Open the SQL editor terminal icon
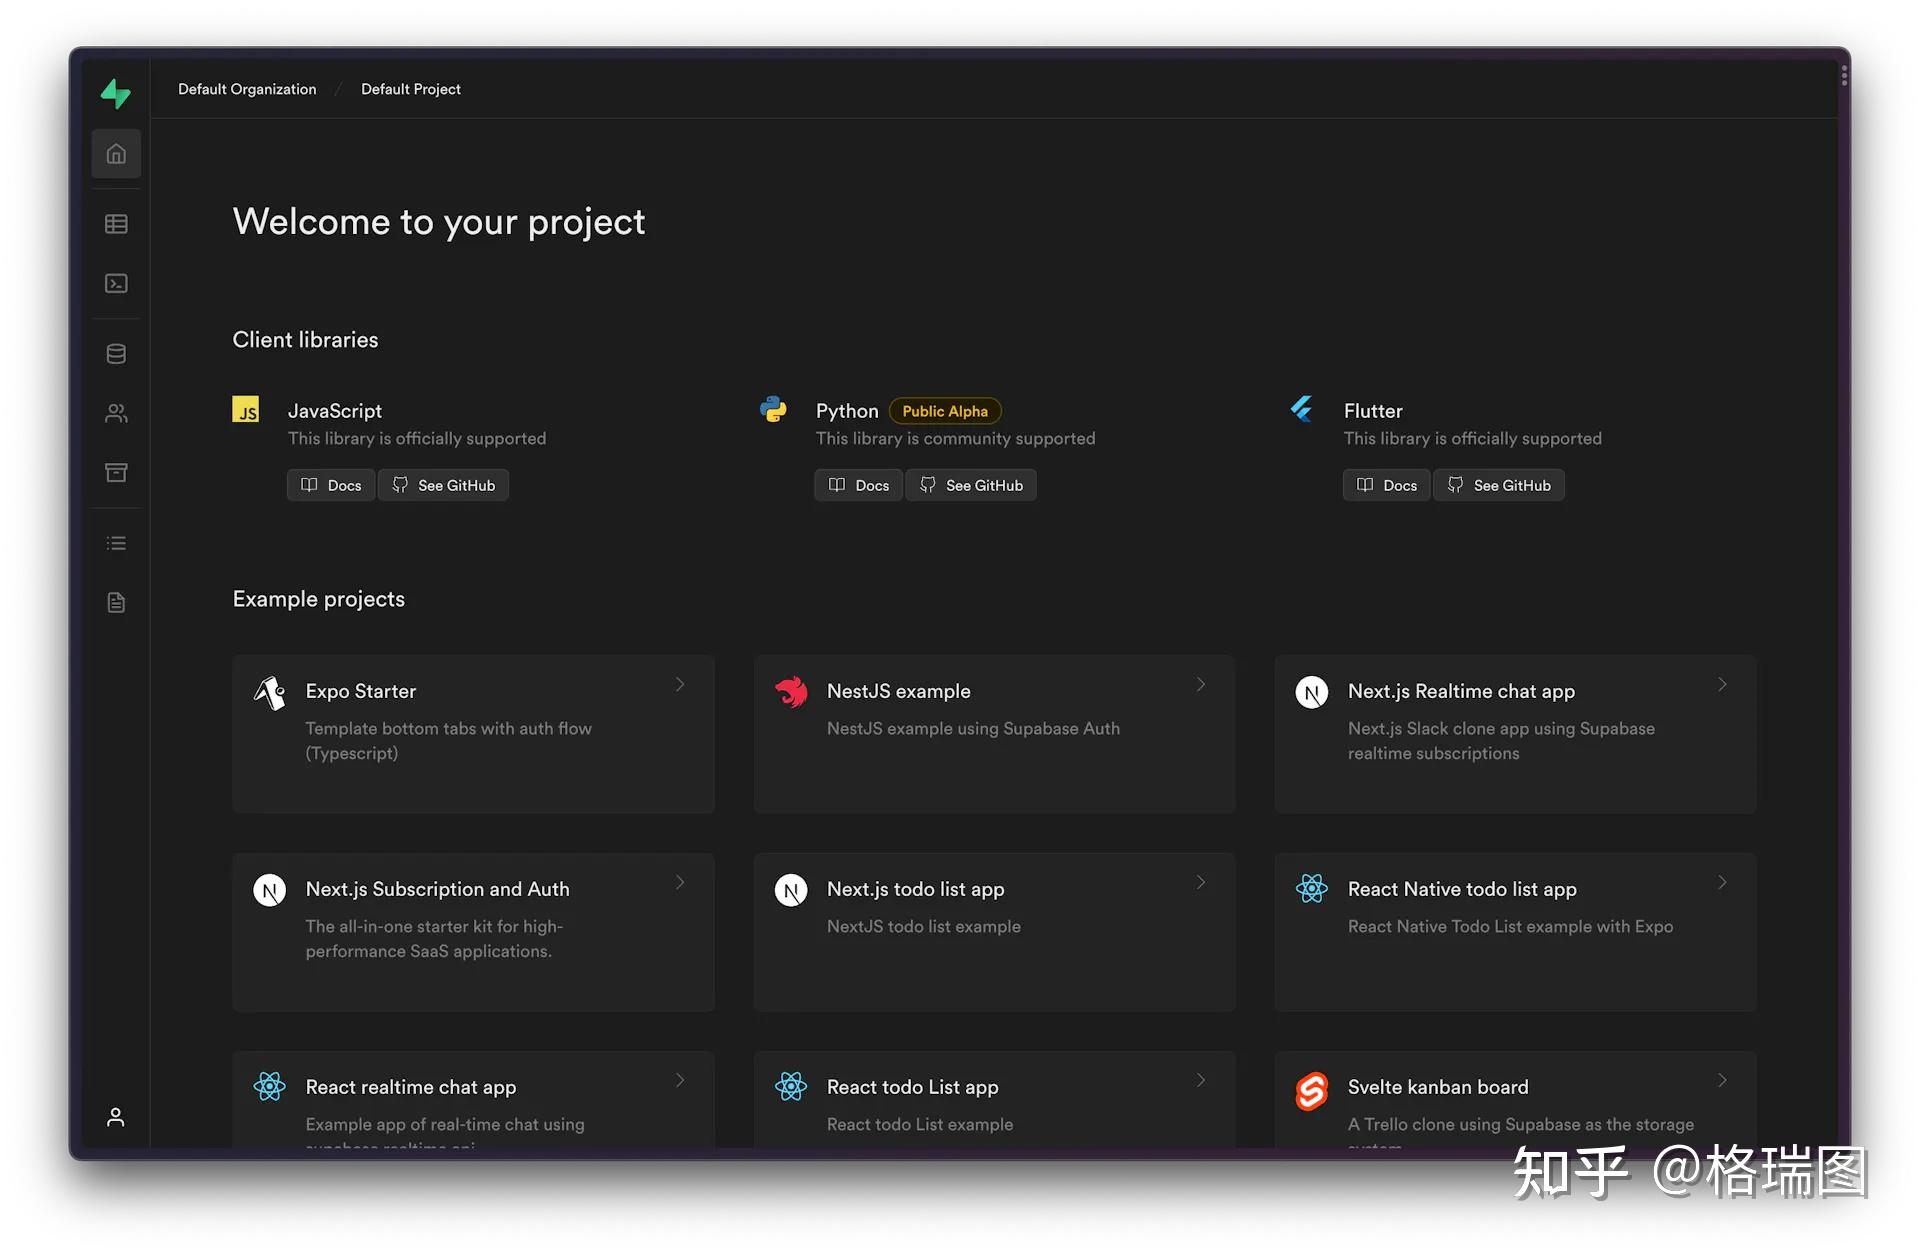1920x1252 pixels. tap(116, 284)
